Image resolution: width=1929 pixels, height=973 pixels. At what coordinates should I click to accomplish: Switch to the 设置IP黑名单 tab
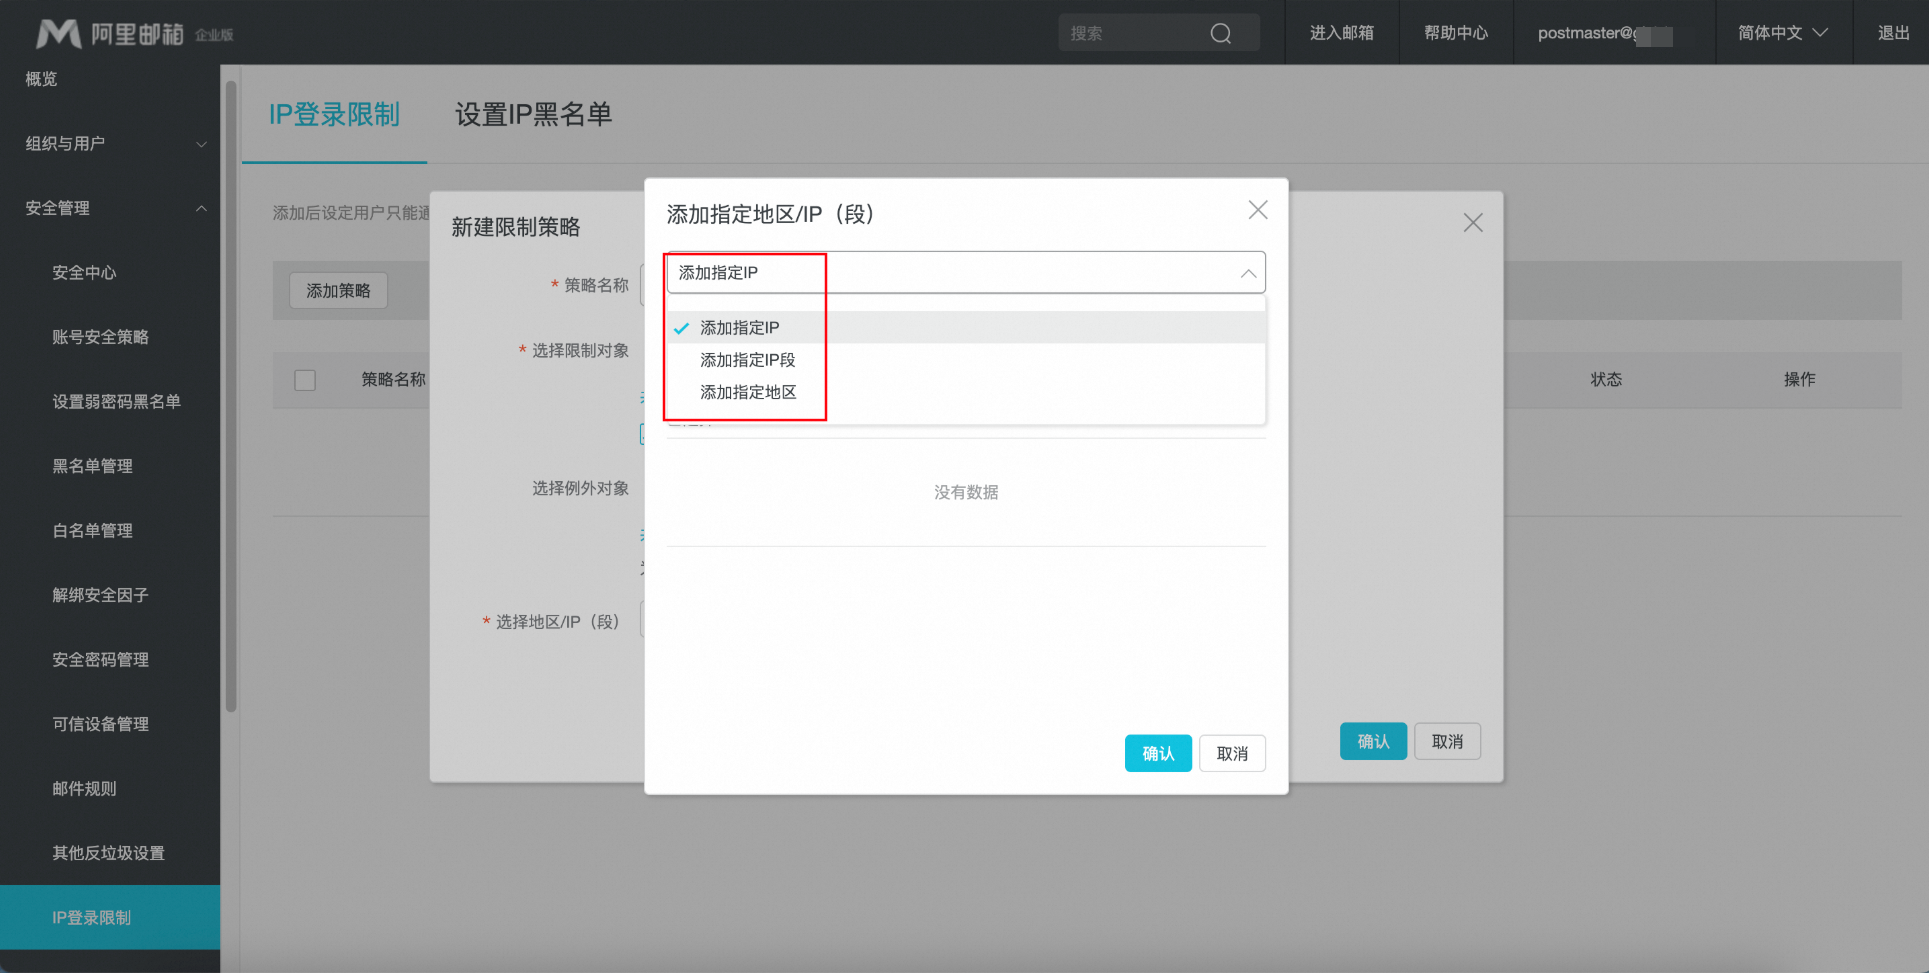[533, 115]
